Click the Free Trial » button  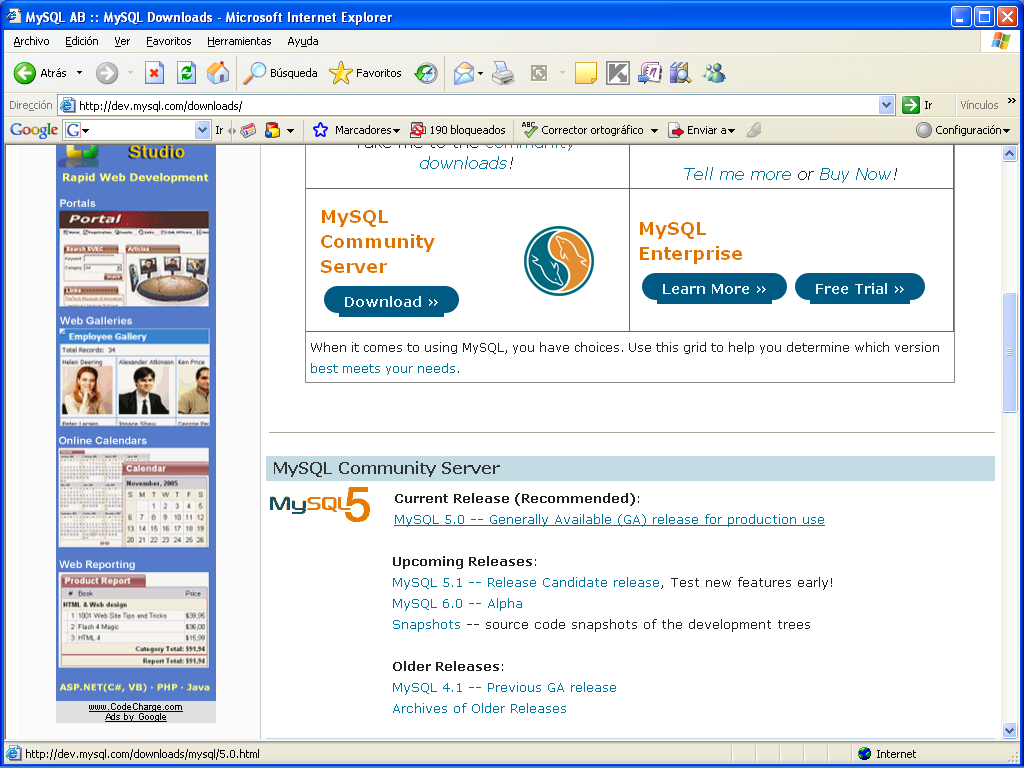pos(859,288)
